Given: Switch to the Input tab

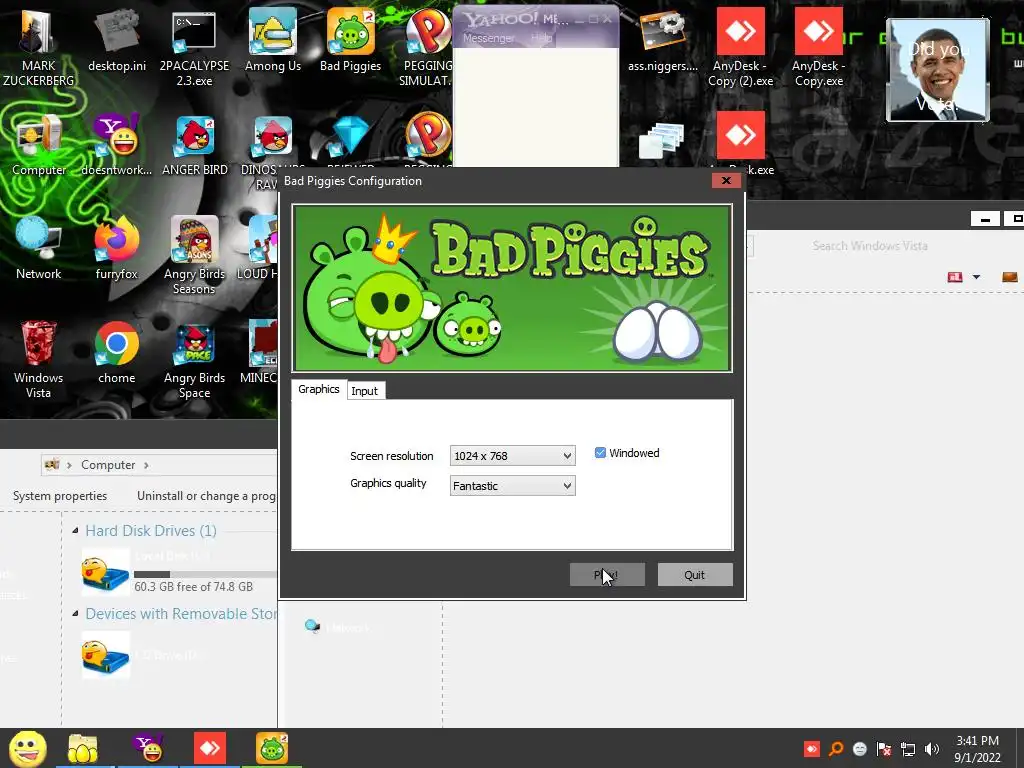Looking at the screenshot, I should point(365,391).
